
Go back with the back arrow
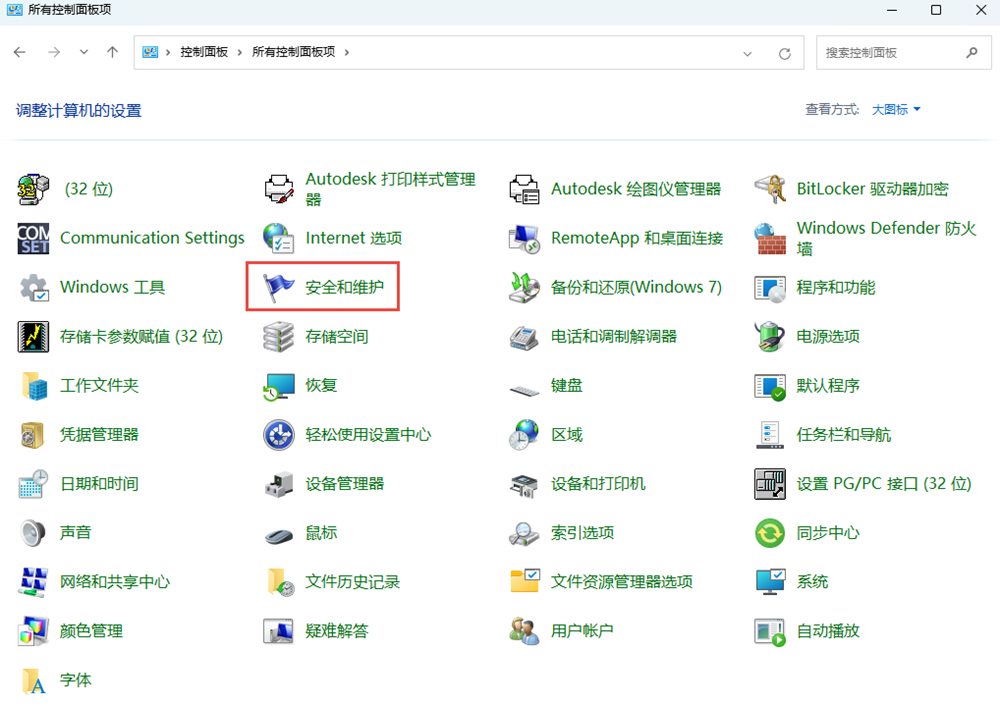tap(20, 52)
